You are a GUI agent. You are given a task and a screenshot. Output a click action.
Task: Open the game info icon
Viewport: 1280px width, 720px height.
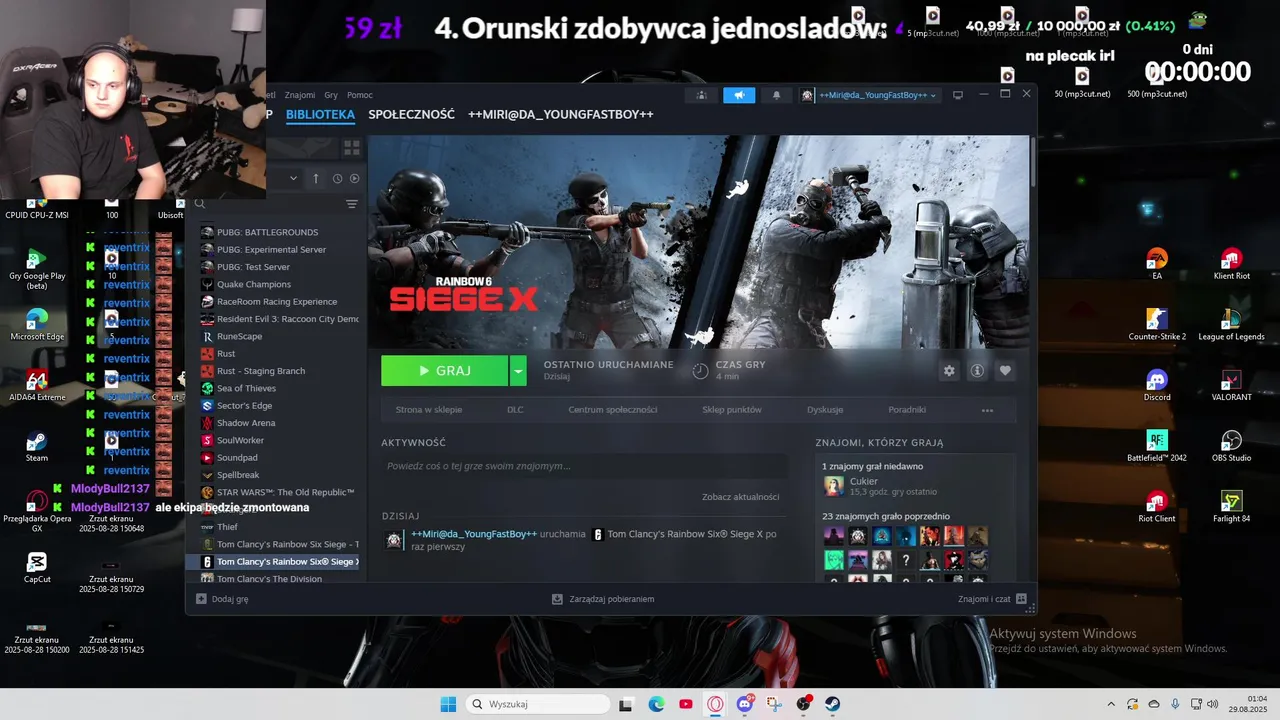(x=977, y=371)
